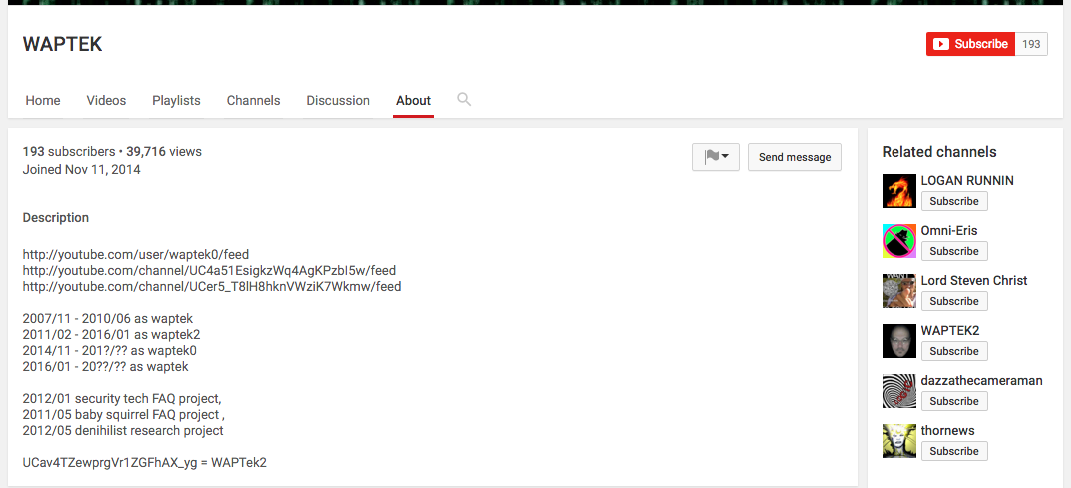The width and height of the screenshot is (1071, 488).
Task: Subscribe to thornews
Action: 954,451
